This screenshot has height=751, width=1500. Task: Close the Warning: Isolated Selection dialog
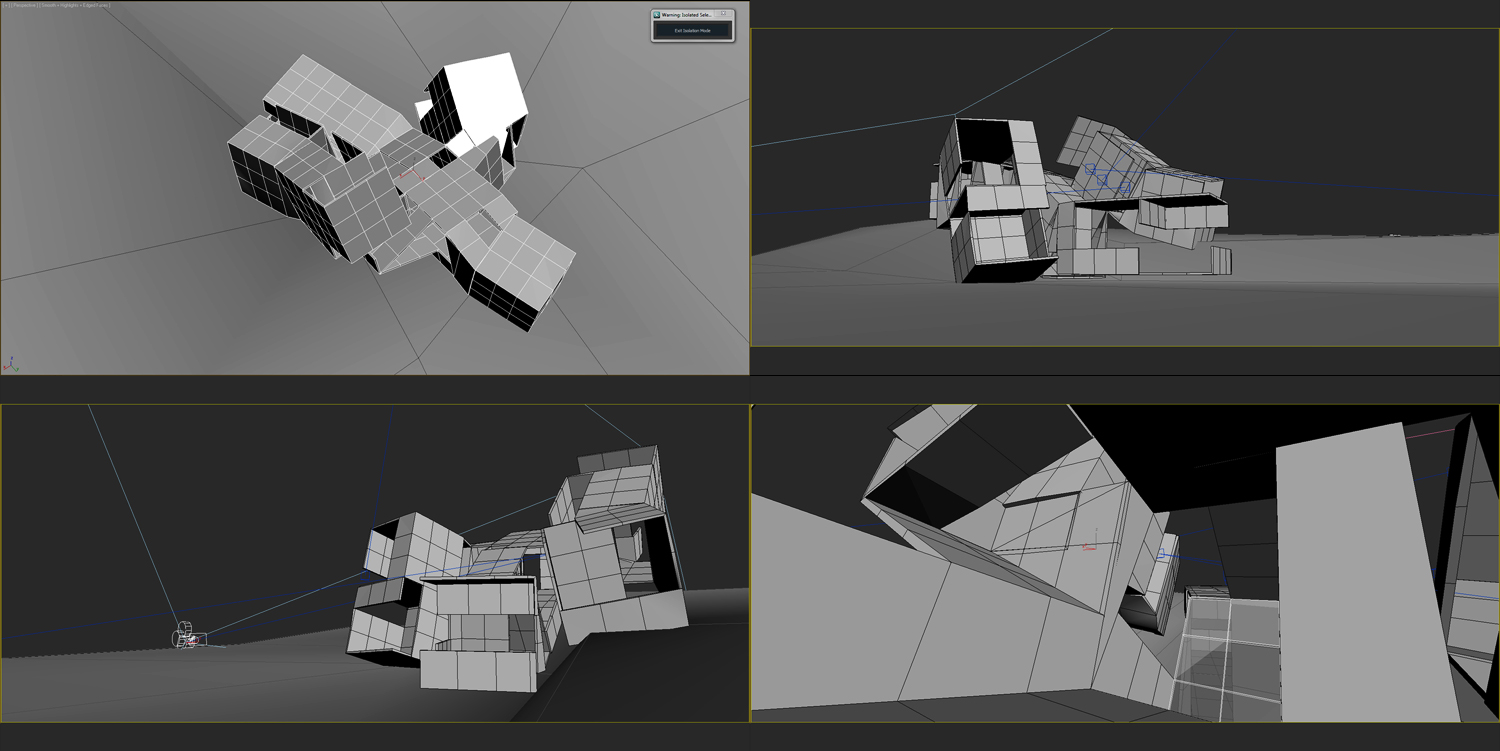coord(724,14)
